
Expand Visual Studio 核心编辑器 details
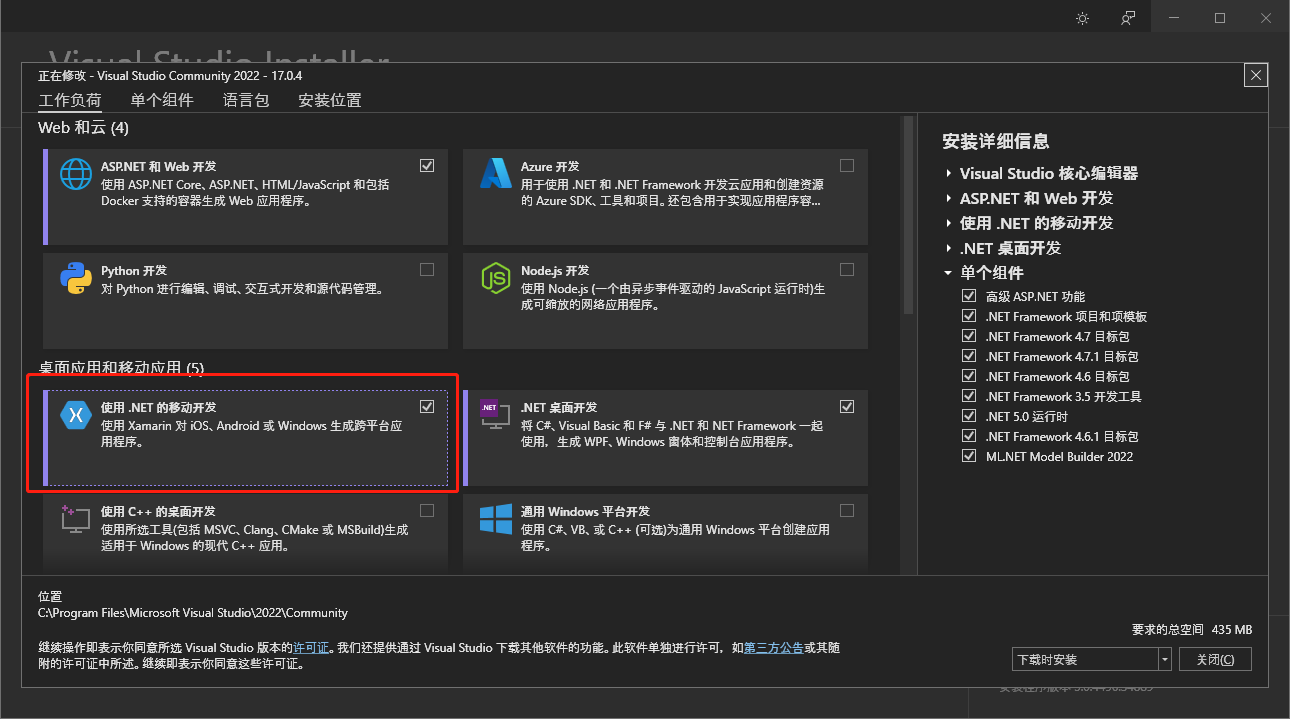point(948,173)
